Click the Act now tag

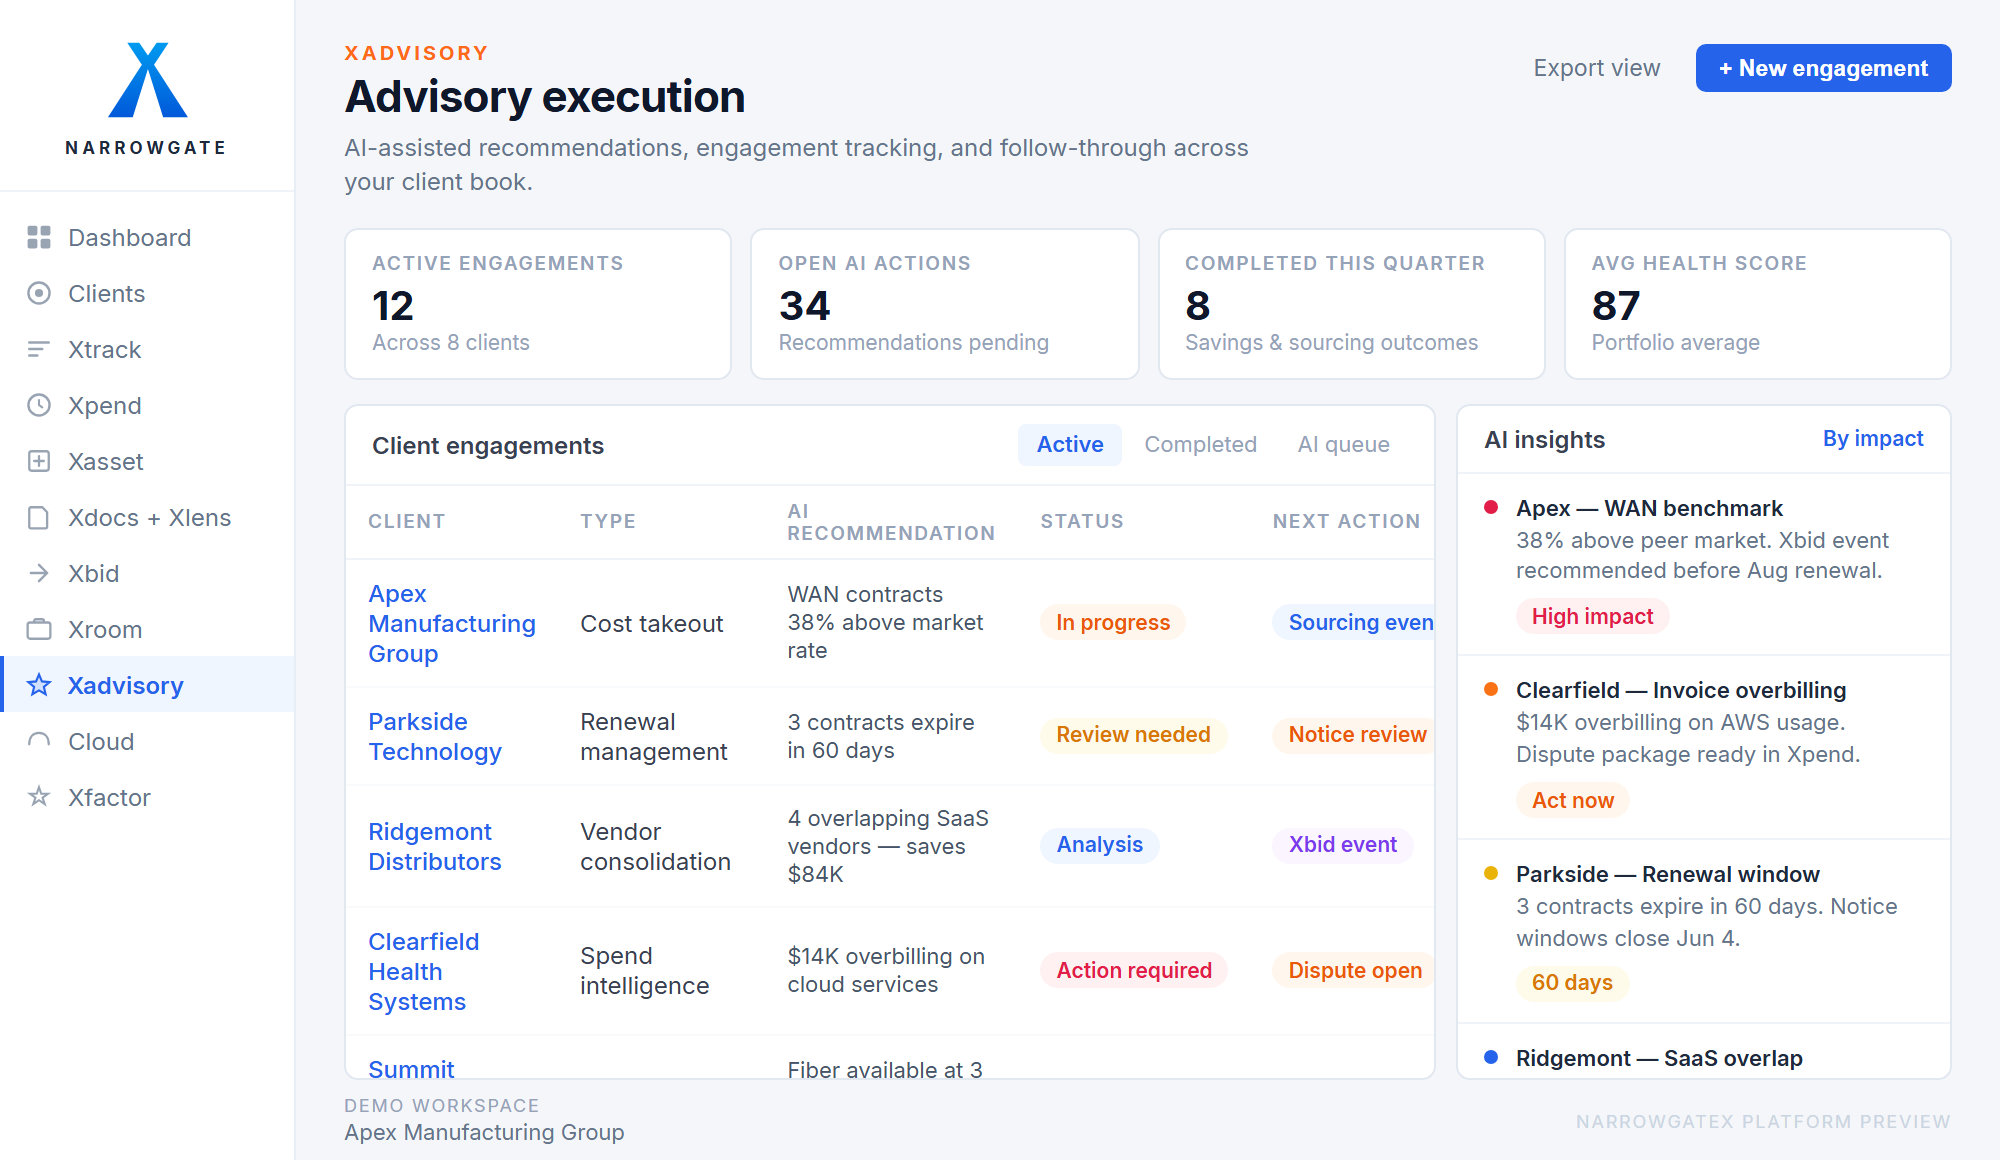pyautogui.click(x=1572, y=800)
